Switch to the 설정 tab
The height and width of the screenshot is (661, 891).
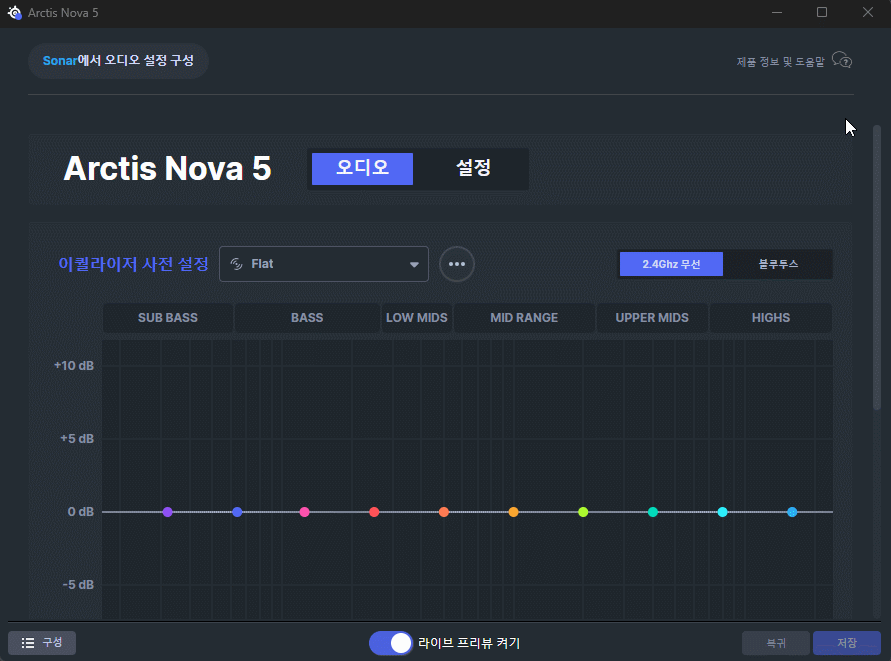pyautogui.click(x=473, y=168)
